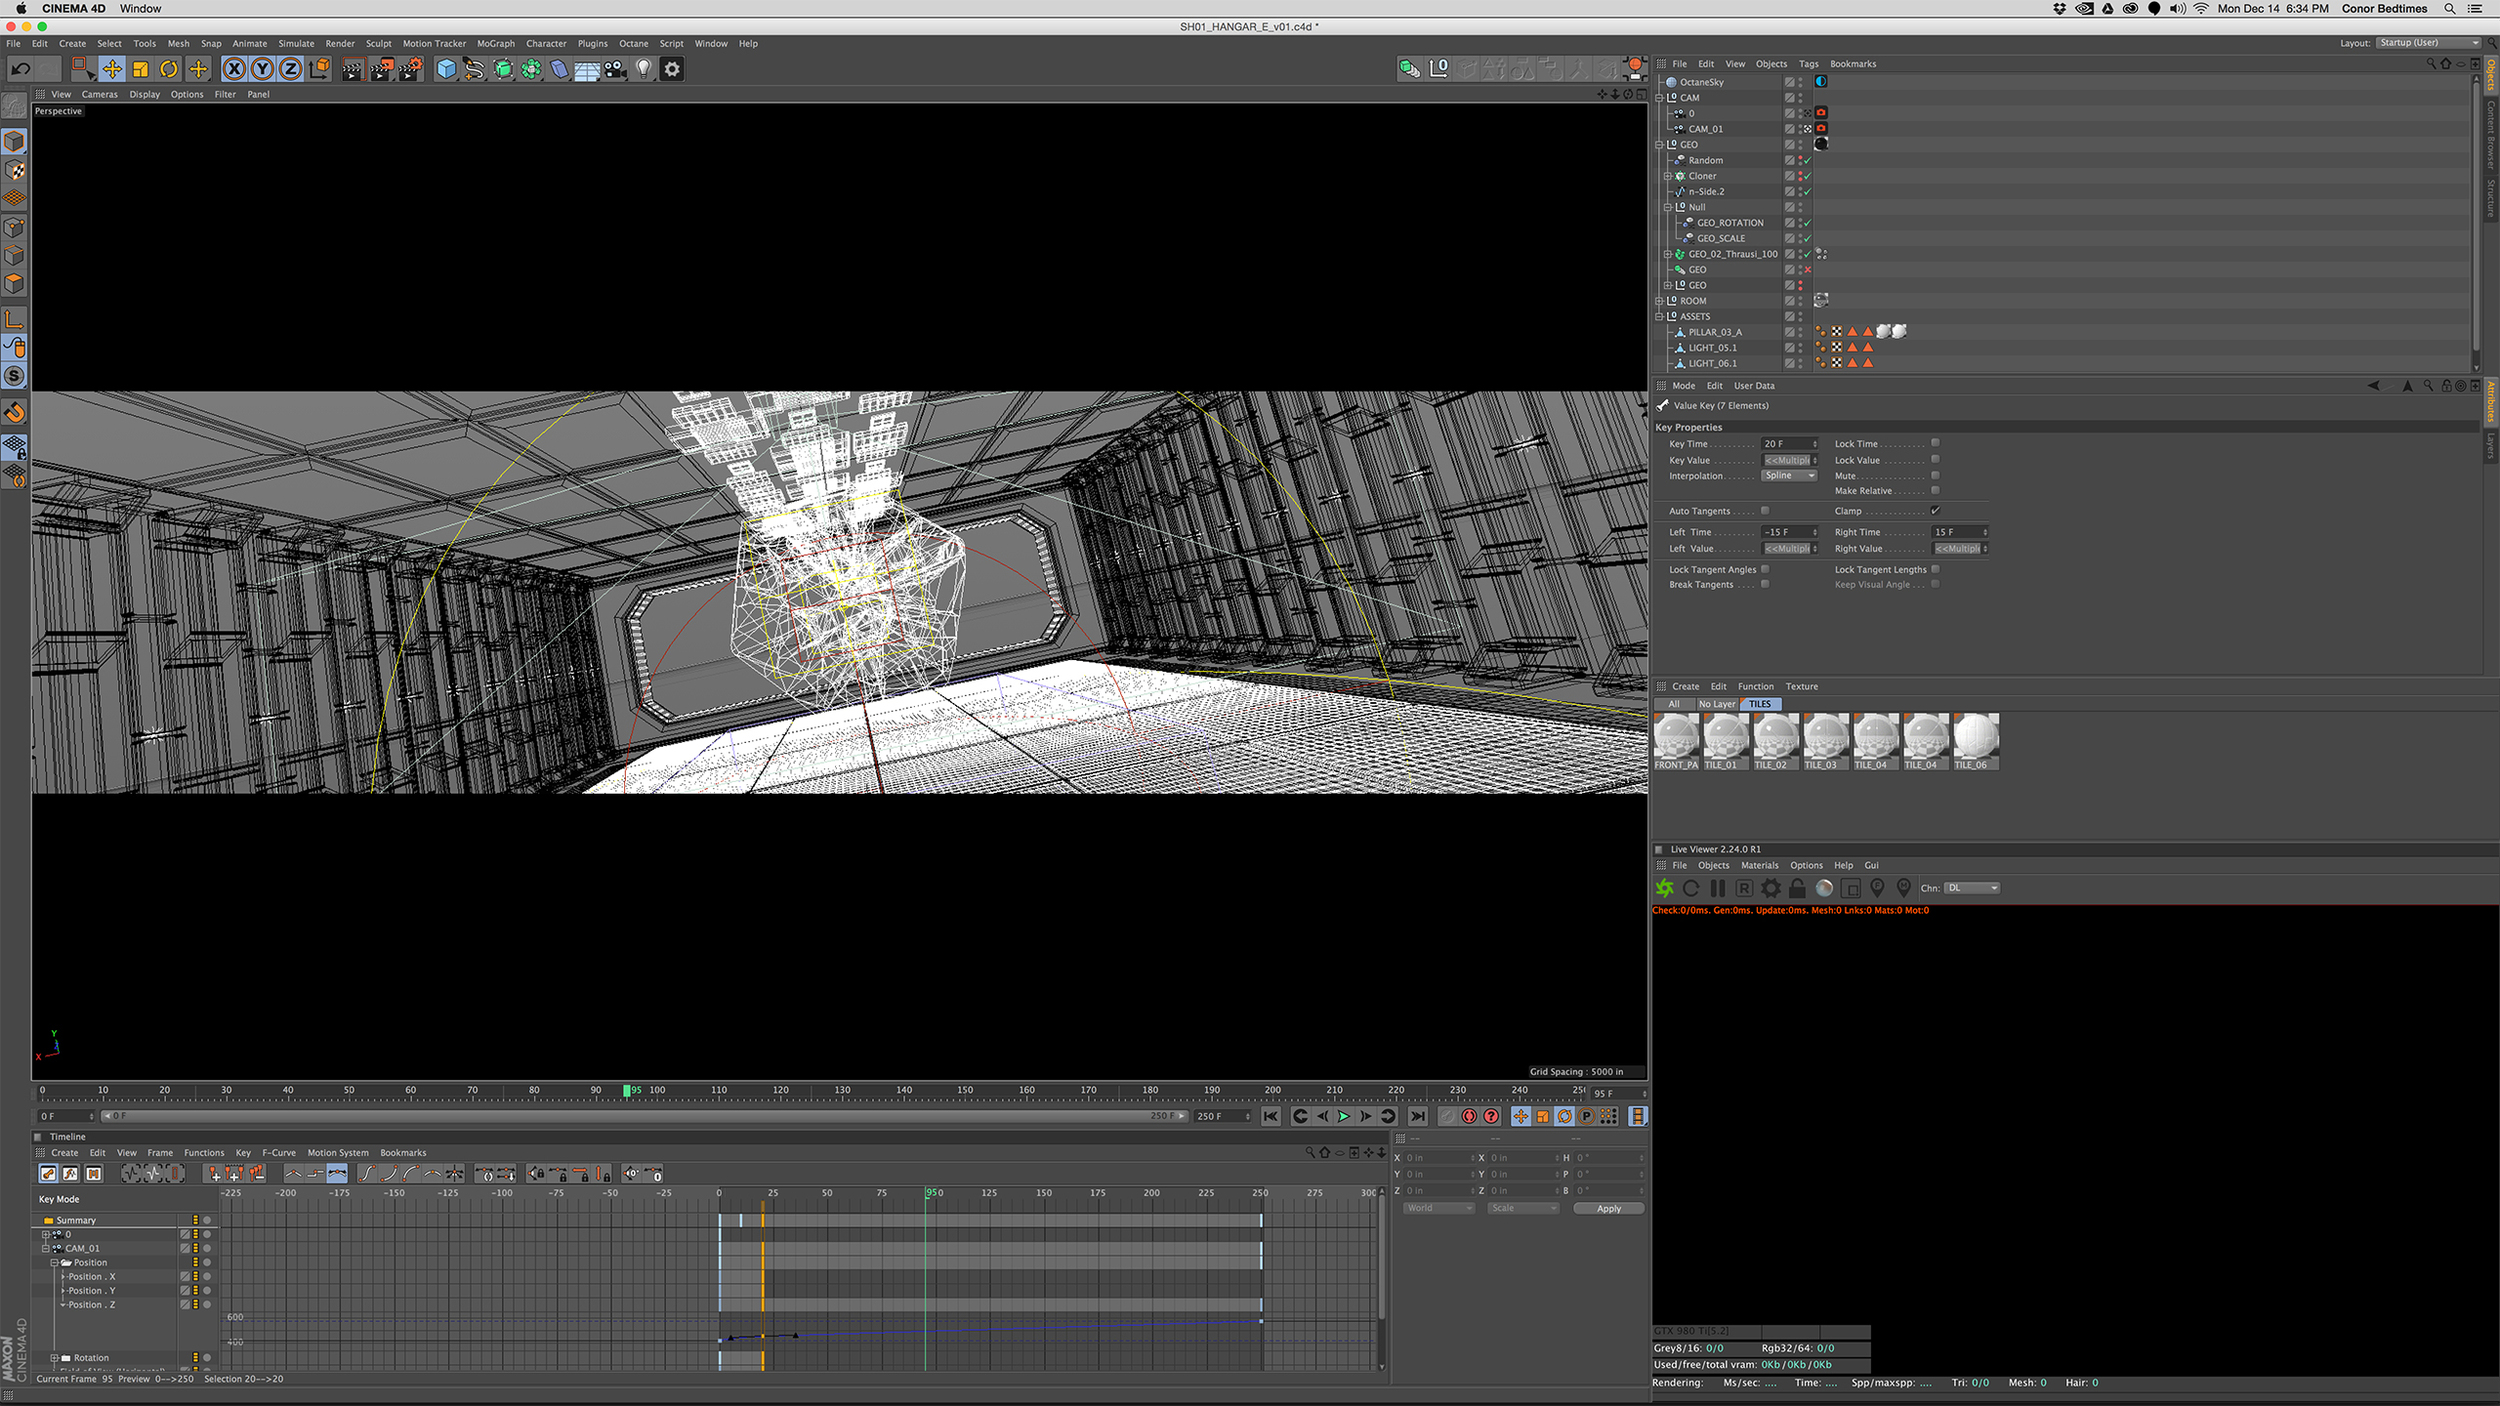Enable the Break Tangents checkbox
The image size is (2500, 1406).
pyautogui.click(x=1765, y=585)
